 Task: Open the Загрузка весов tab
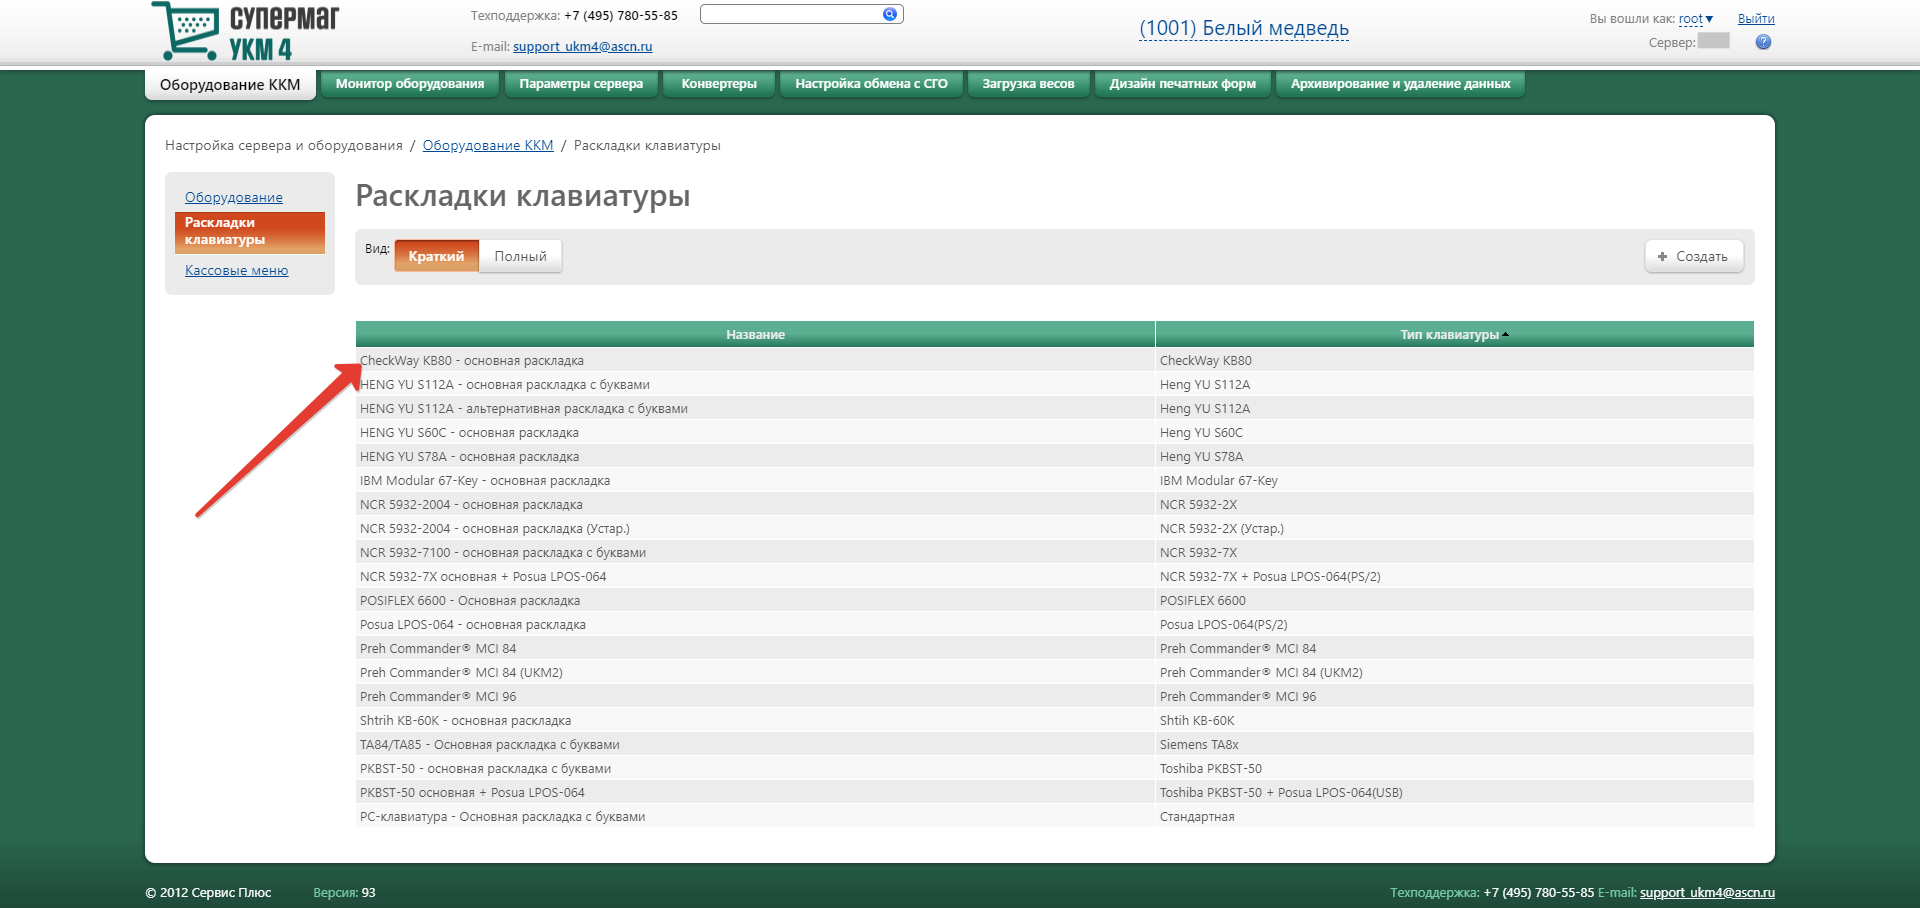(1028, 84)
